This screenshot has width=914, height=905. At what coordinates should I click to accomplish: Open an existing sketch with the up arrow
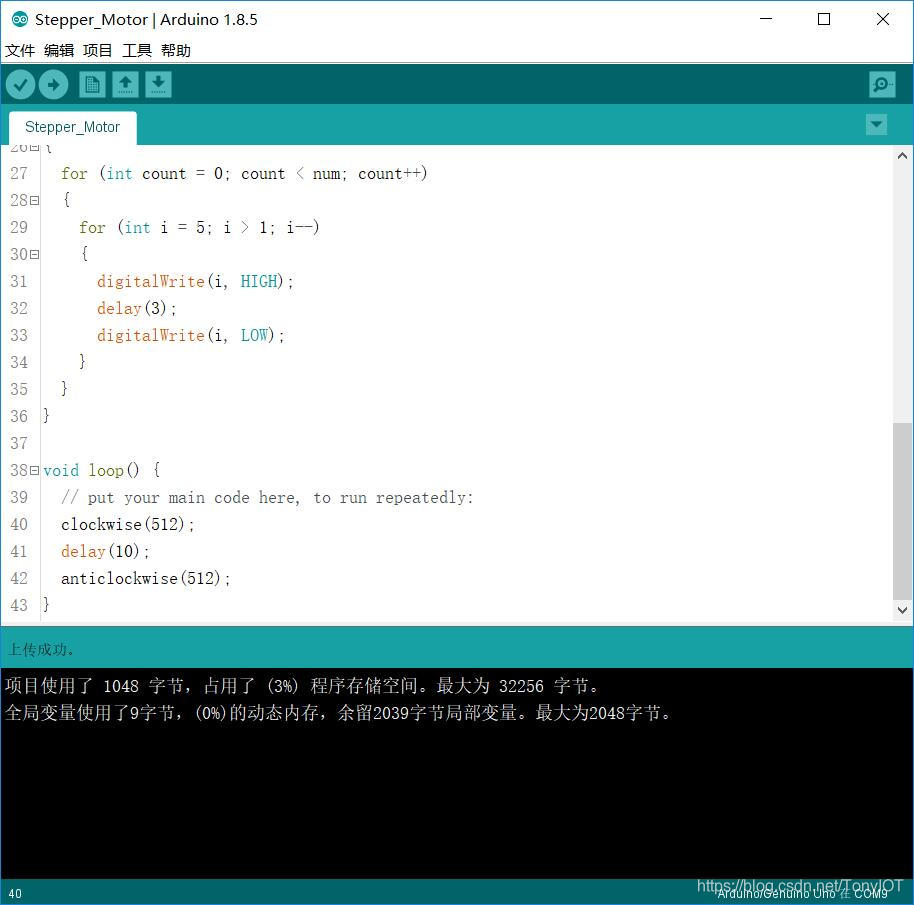[x=125, y=84]
